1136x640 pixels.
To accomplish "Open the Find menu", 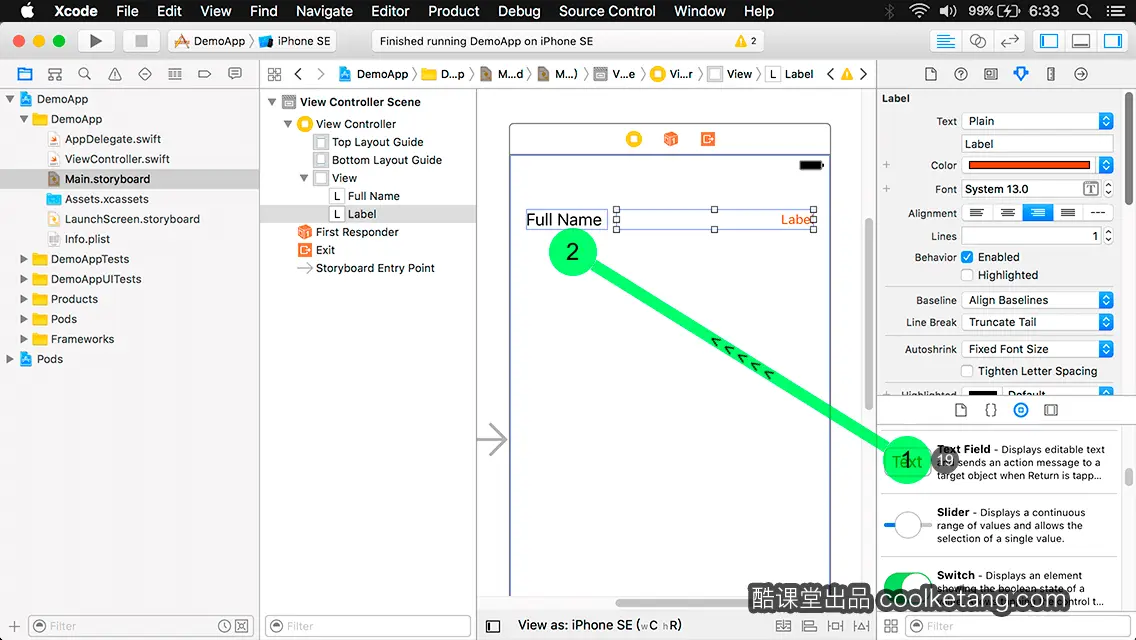I will tap(264, 11).
